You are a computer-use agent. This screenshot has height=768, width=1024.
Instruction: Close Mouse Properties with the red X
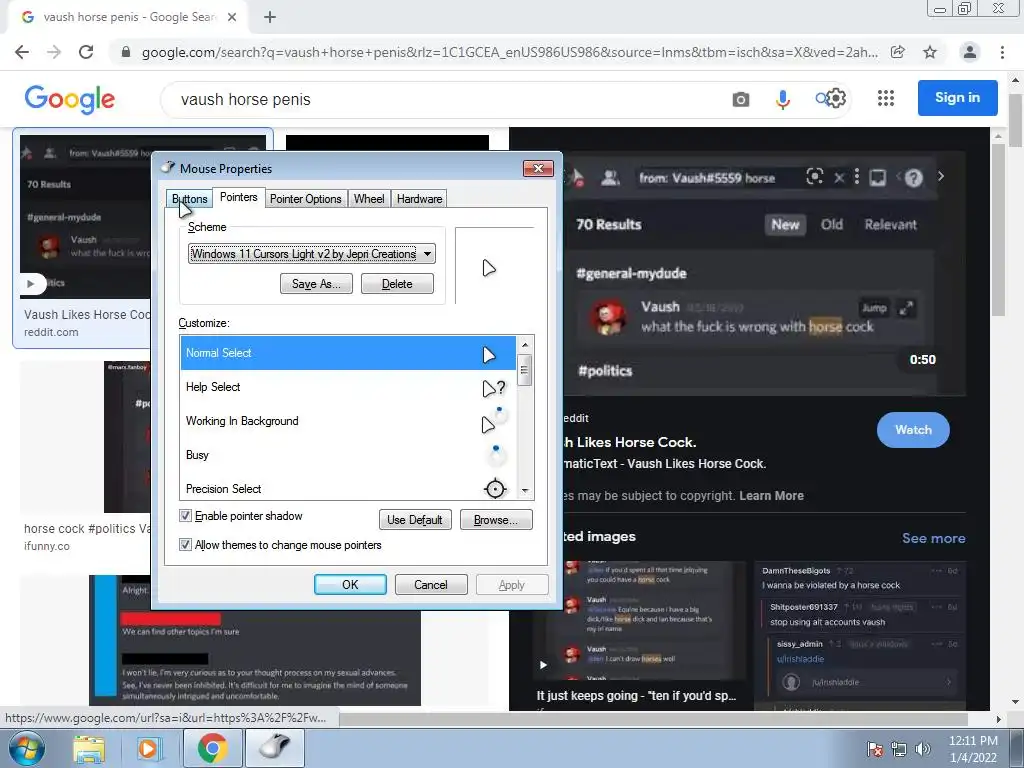[538, 168]
